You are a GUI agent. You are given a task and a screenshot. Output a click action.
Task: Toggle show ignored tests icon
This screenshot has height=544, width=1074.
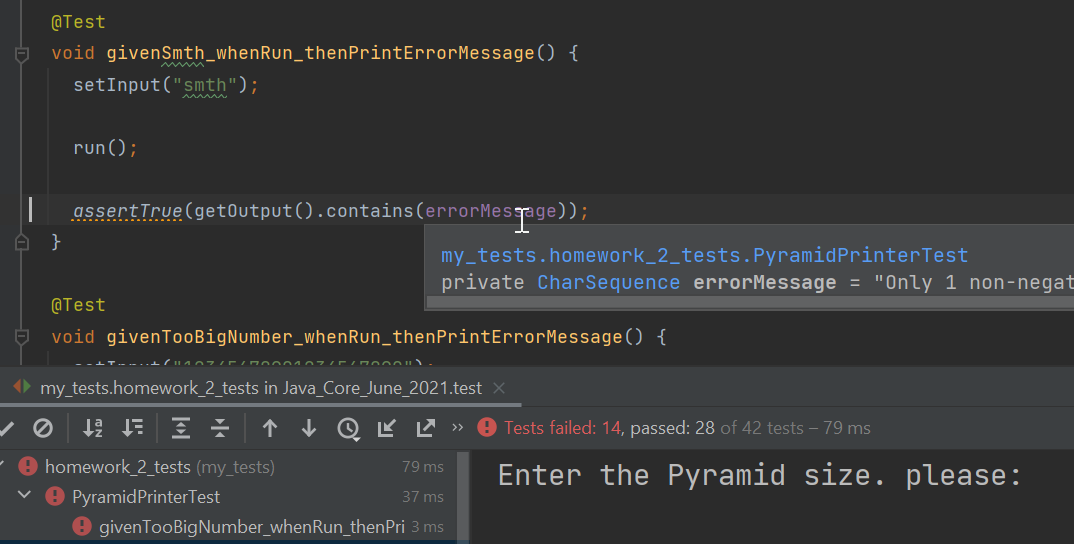pyautogui.click(x=43, y=428)
